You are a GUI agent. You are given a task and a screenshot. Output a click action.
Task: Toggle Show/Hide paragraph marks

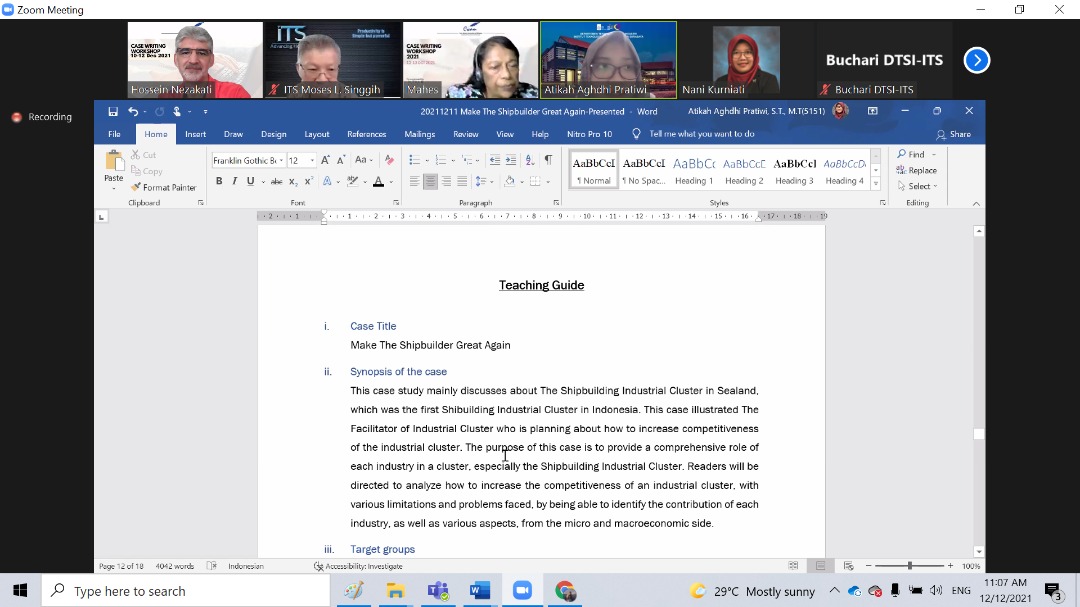point(548,160)
